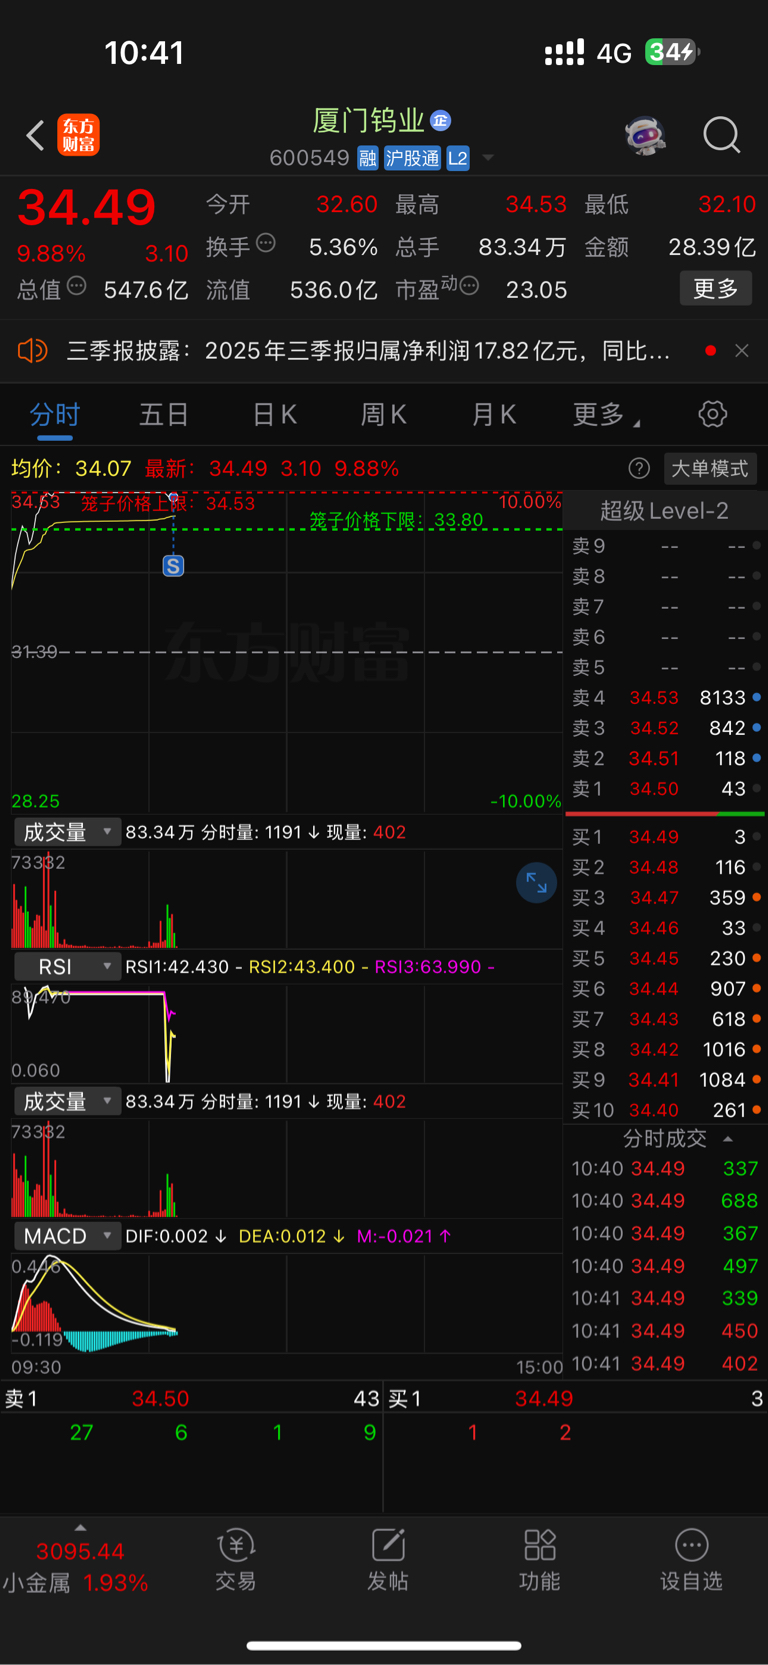Select 卖1 row 34.50 in order book
The height and width of the screenshot is (1665, 768).
tap(666, 789)
